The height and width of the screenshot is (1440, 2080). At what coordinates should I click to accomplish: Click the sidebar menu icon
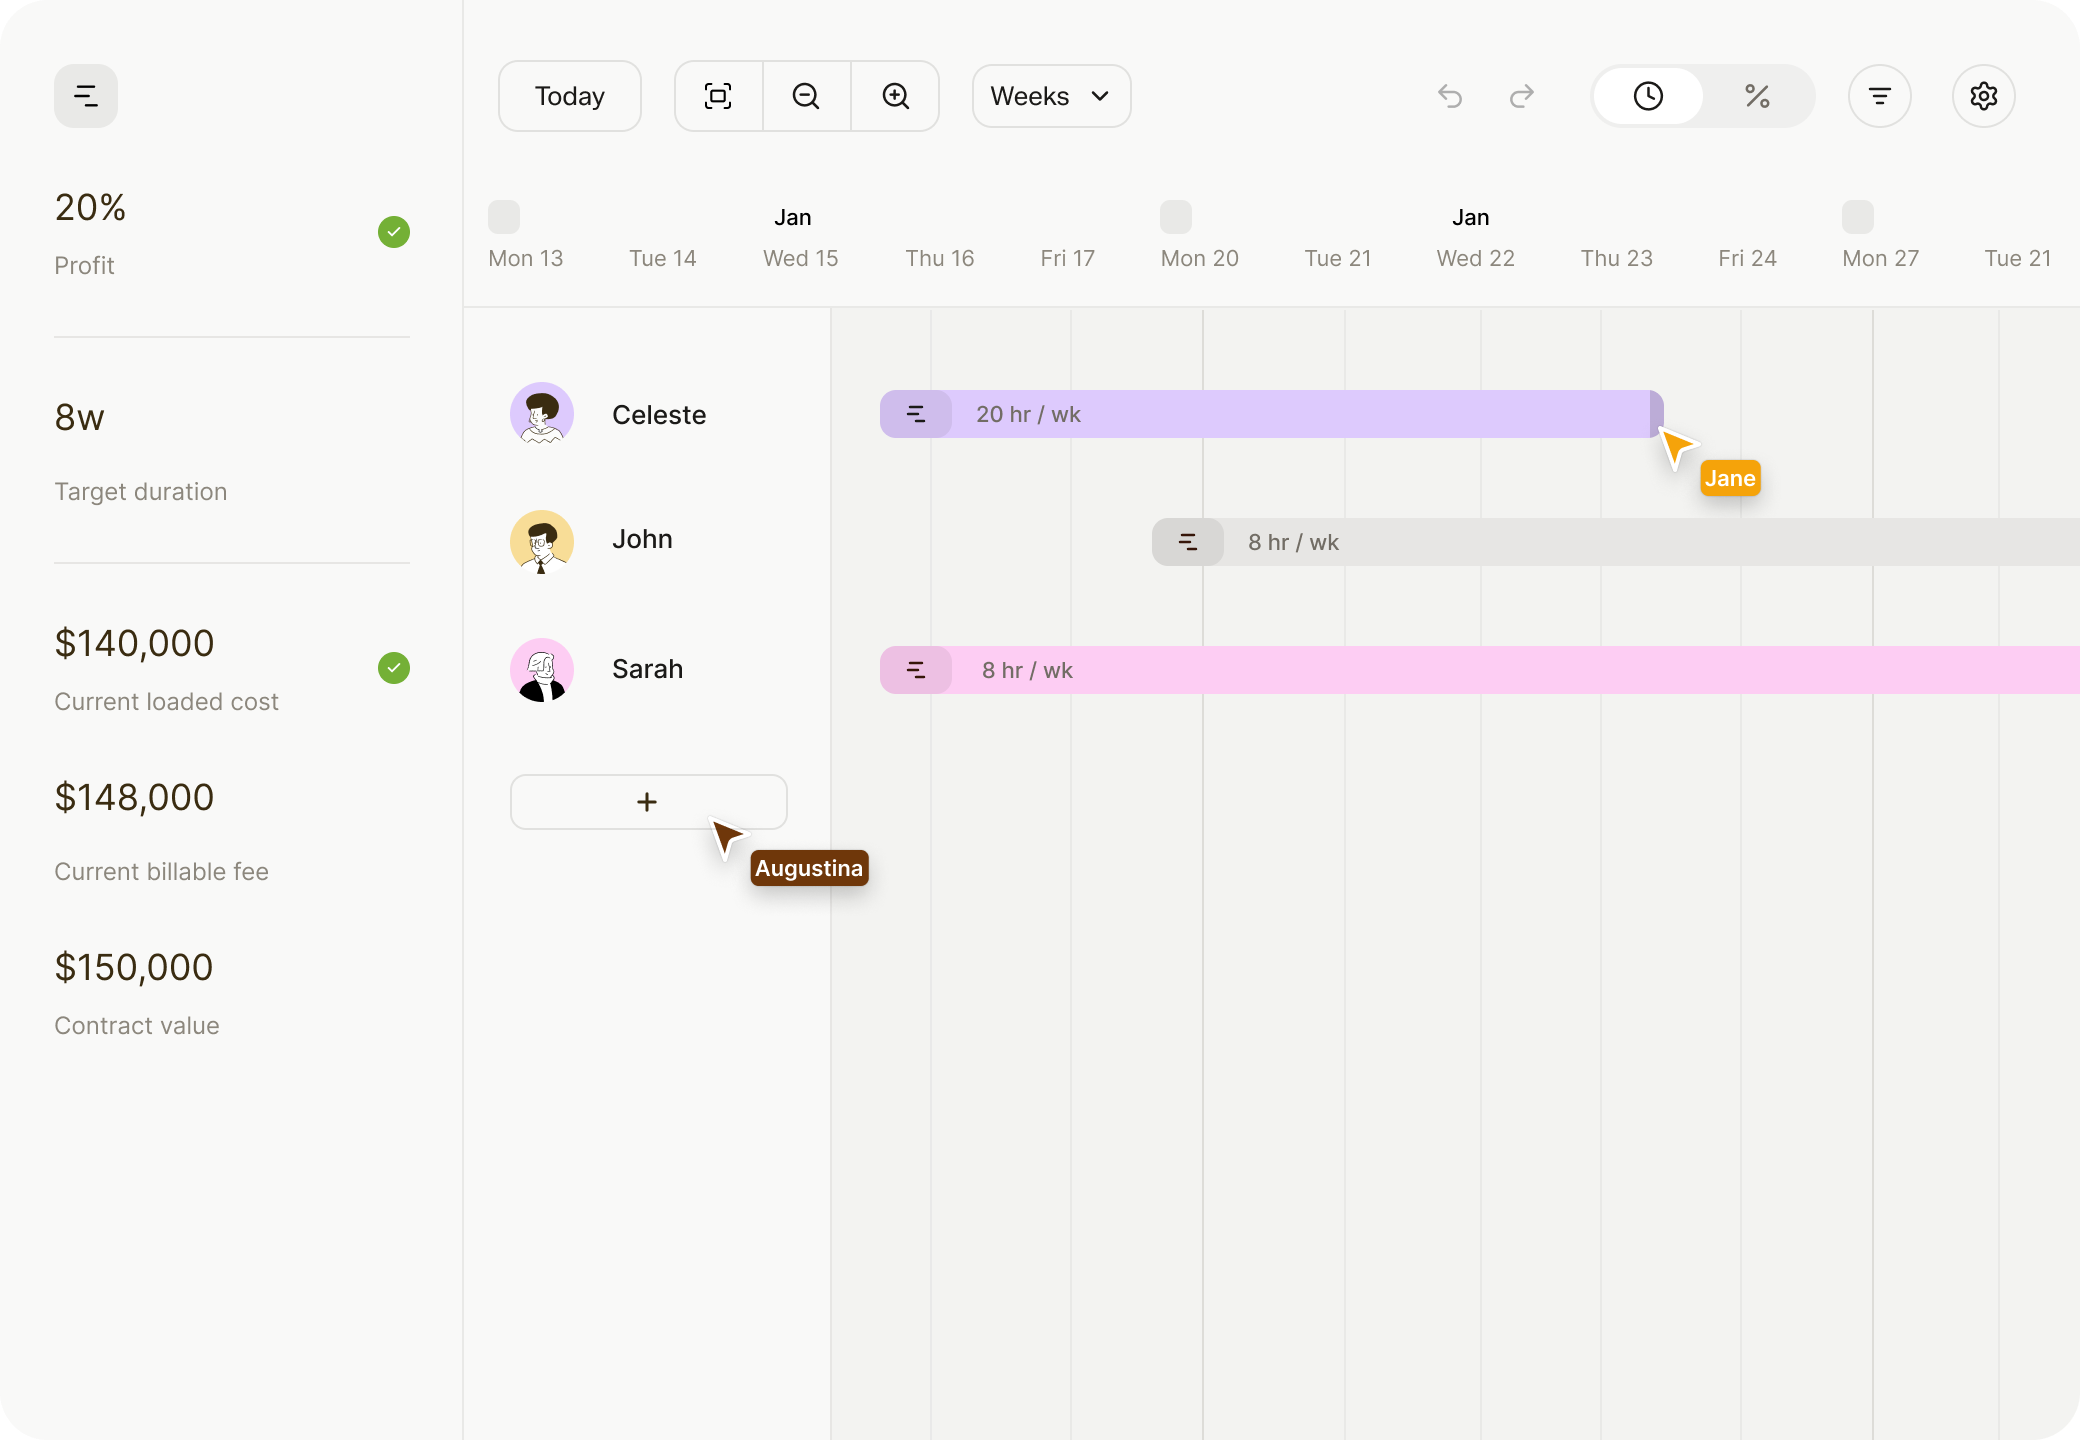point(86,96)
